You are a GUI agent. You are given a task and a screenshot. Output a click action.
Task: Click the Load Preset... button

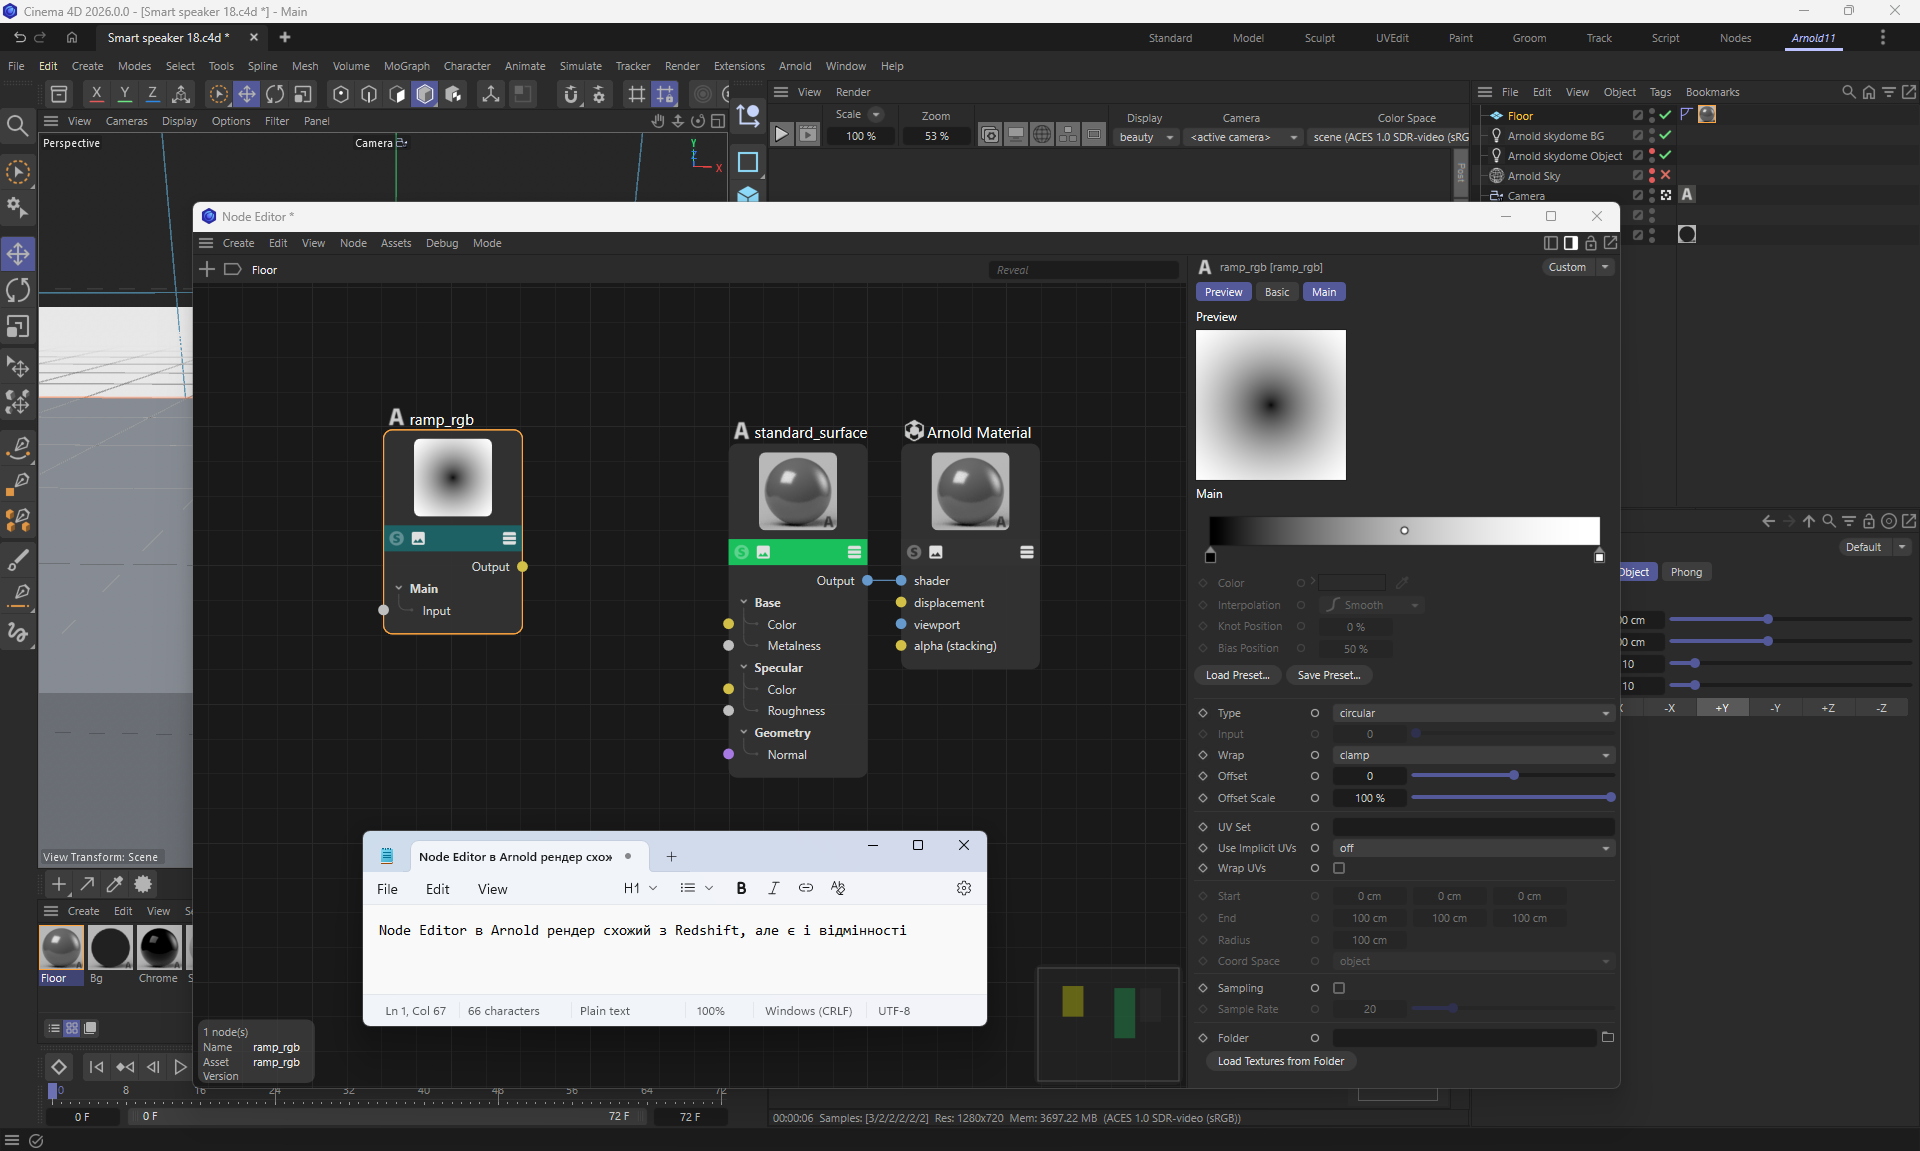1237,675
